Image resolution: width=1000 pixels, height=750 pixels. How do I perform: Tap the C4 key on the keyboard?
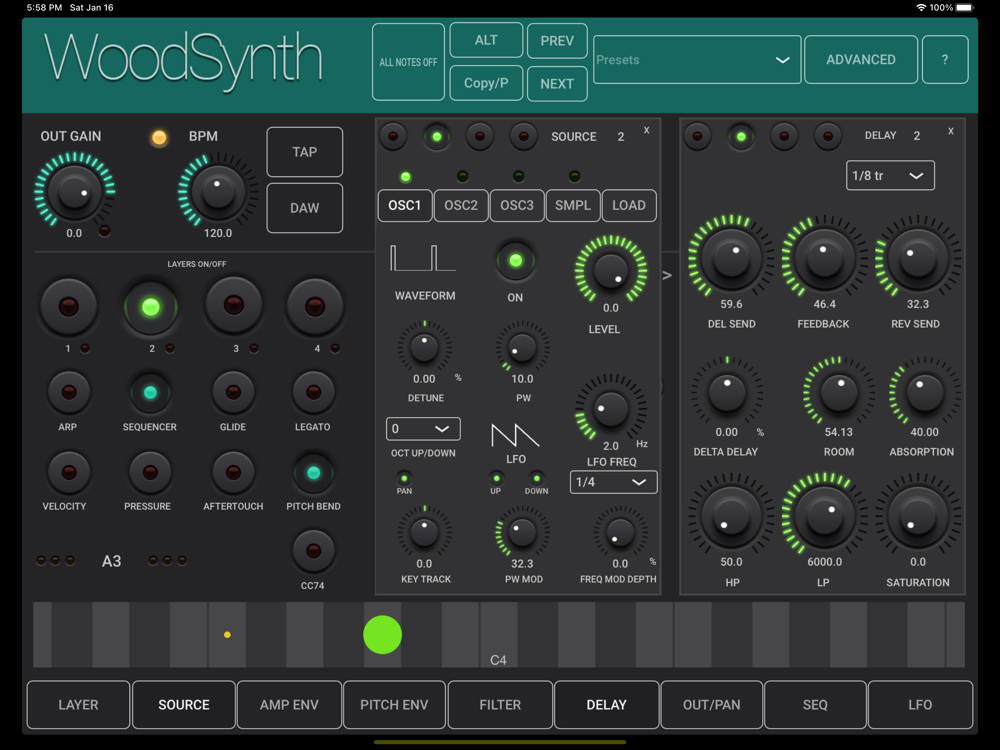tap(499, 635)
